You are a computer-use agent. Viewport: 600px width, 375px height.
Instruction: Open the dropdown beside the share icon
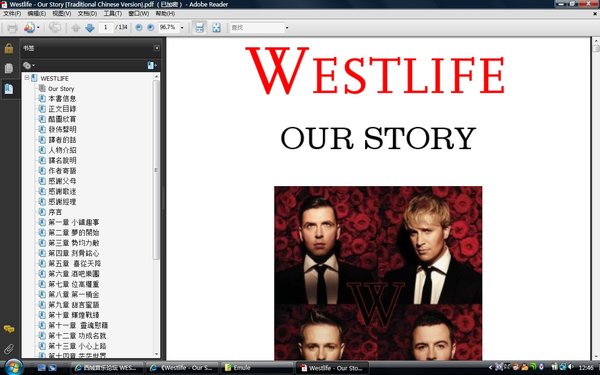[x=38, y=28]
